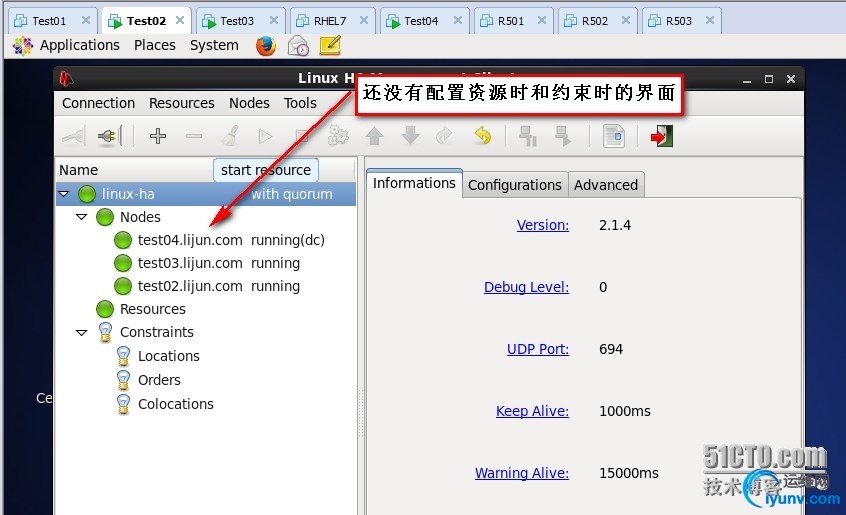Open the GNOME Places menu
Screen dimensions: 846x515
(155, 45)
